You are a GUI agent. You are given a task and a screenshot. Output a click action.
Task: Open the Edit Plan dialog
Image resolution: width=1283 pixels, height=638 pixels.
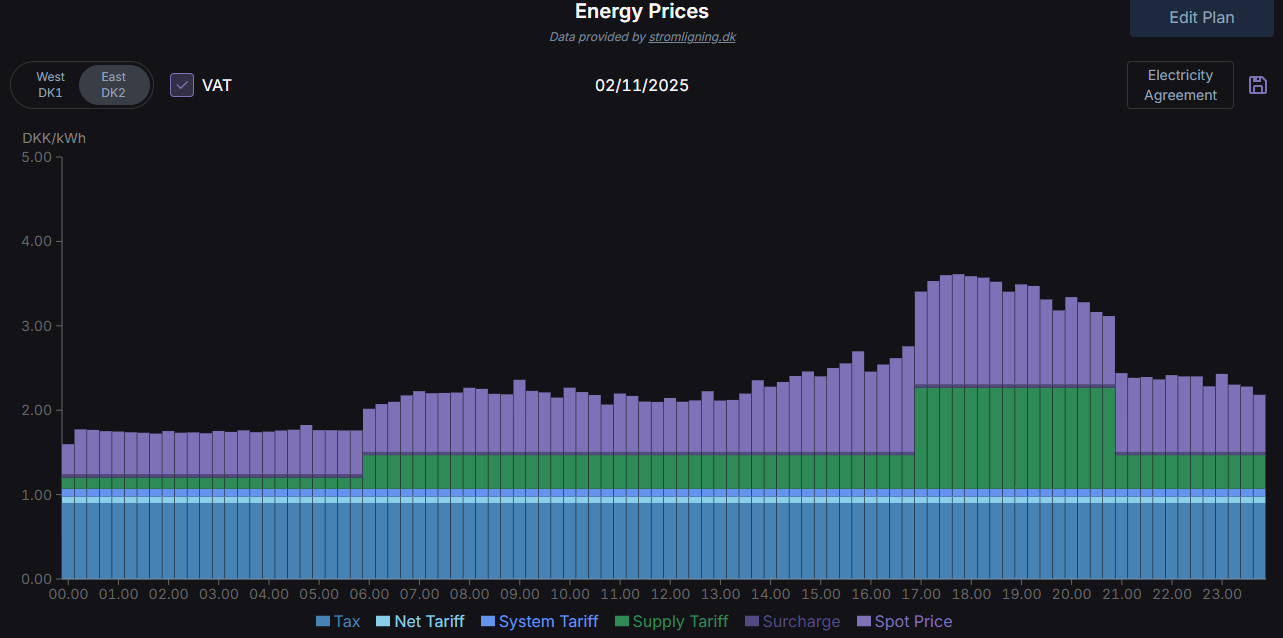(1201, 17)
